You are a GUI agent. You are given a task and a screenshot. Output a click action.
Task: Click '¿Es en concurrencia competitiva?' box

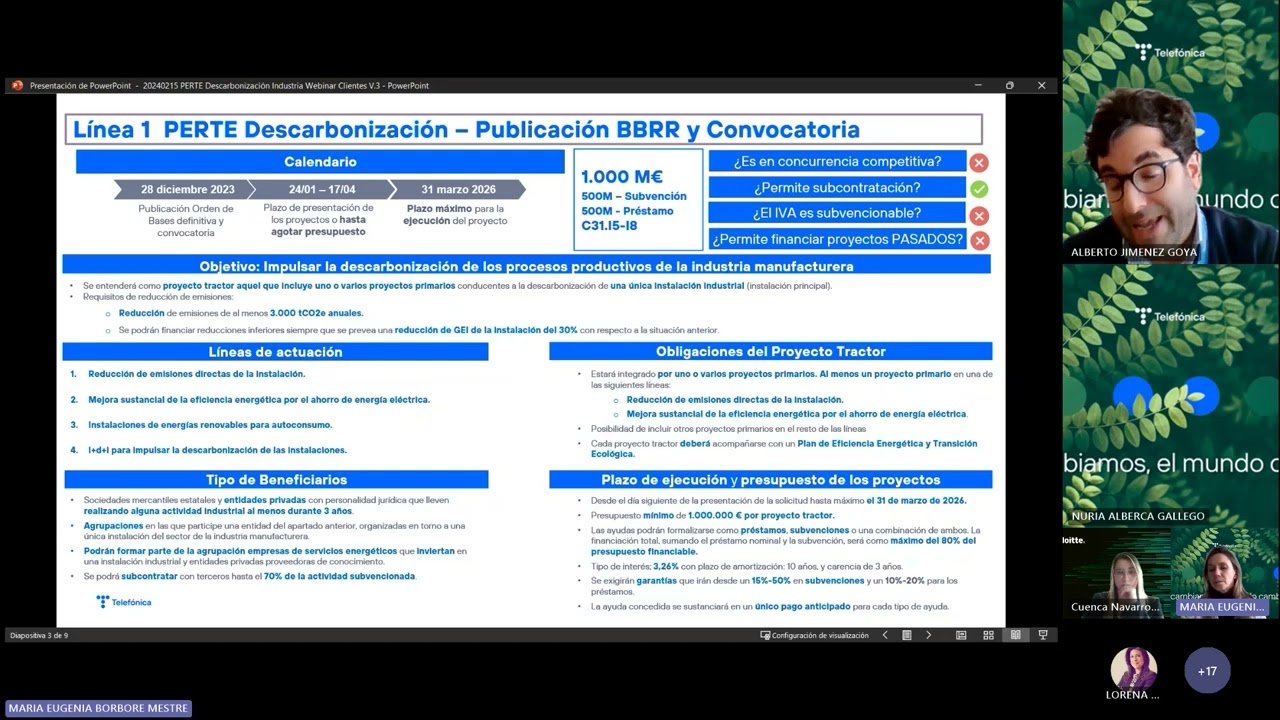[837, 161]
